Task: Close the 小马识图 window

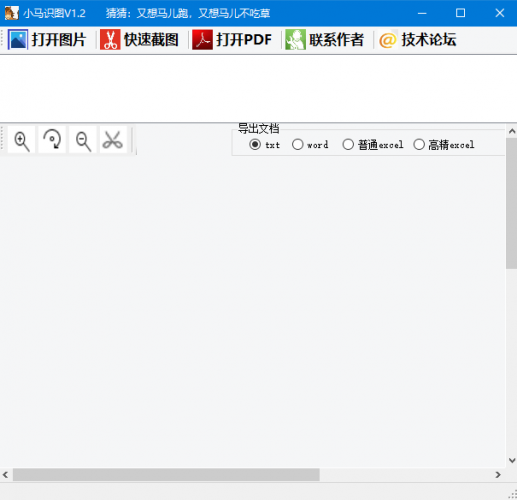Action: [x=499, y=13]
